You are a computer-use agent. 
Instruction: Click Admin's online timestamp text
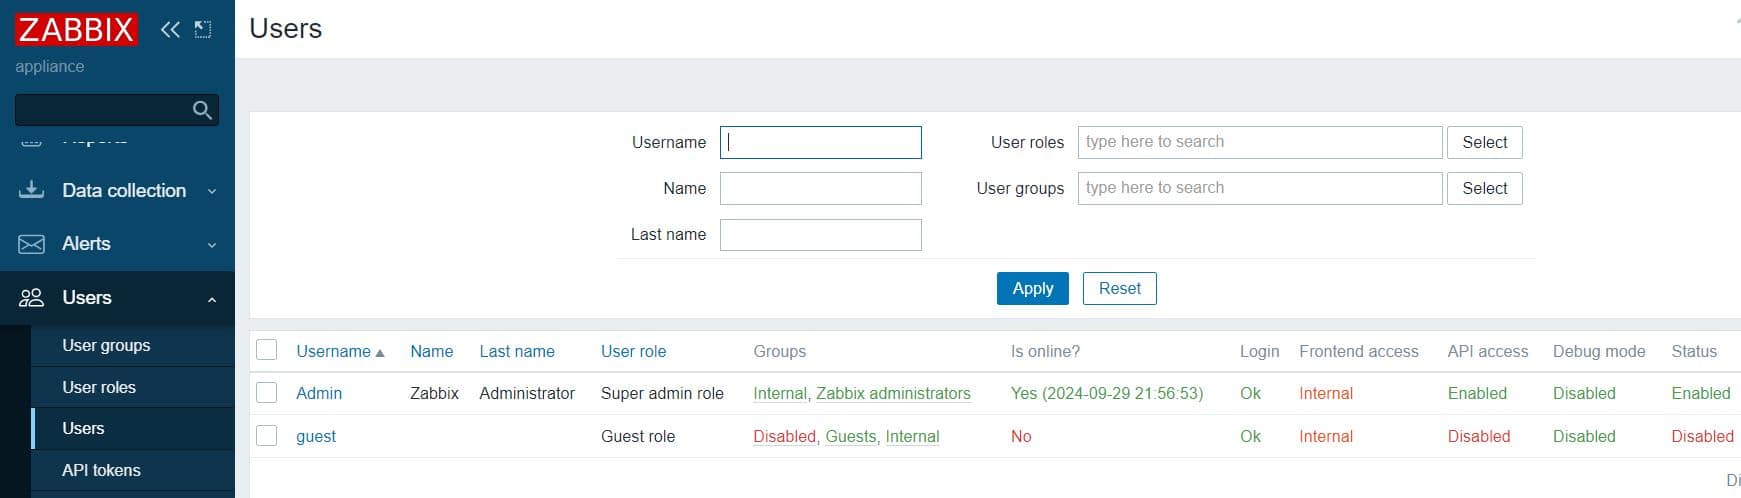(1107, 393)
